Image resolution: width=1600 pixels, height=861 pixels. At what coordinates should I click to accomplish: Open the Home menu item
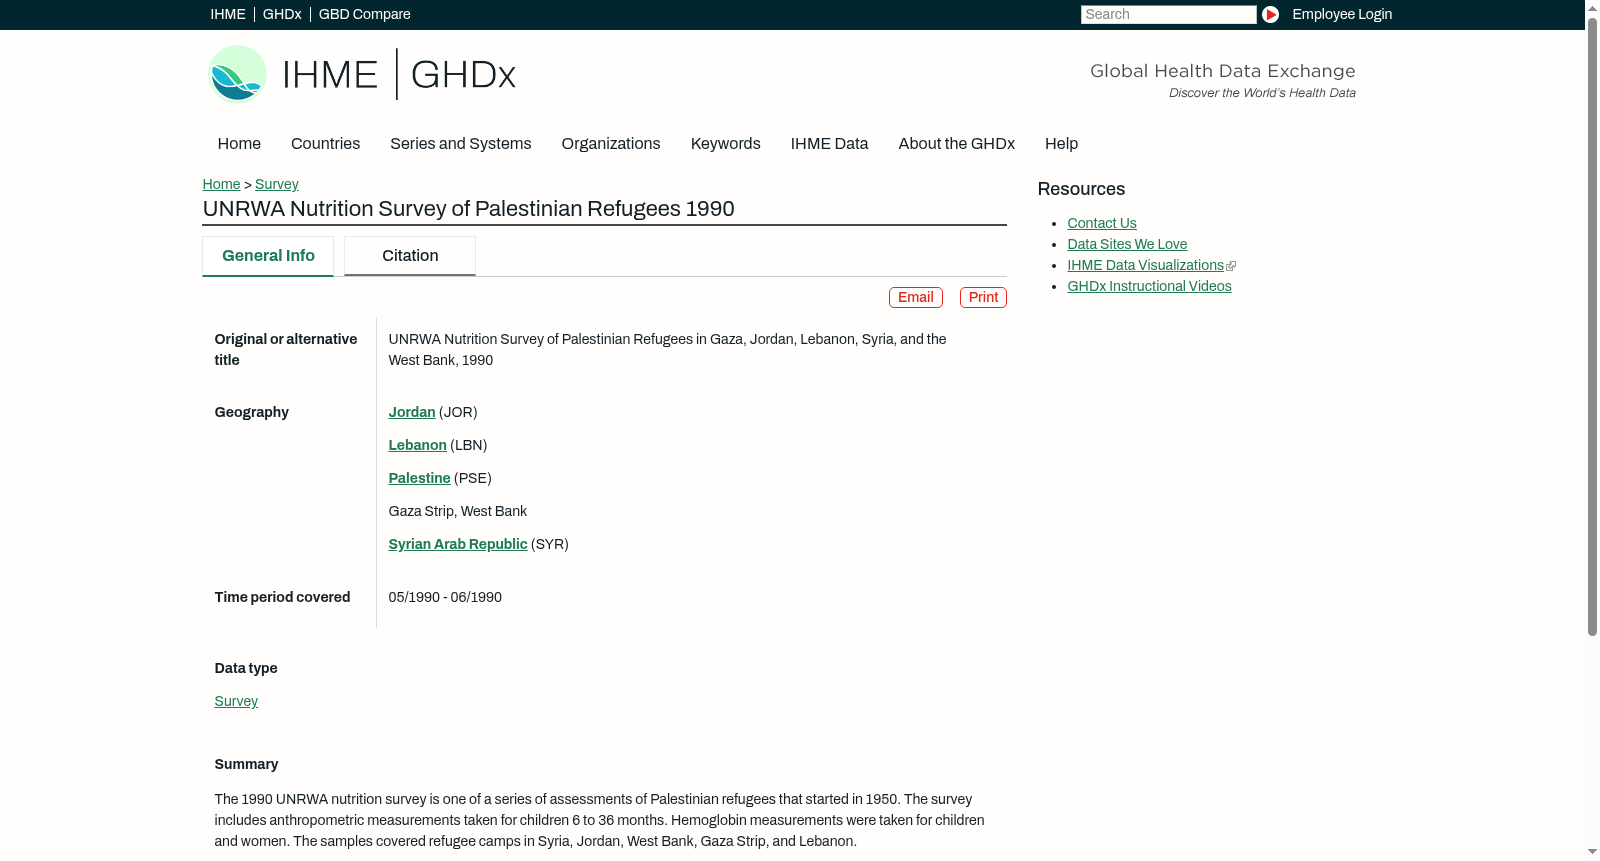(239, 144)
